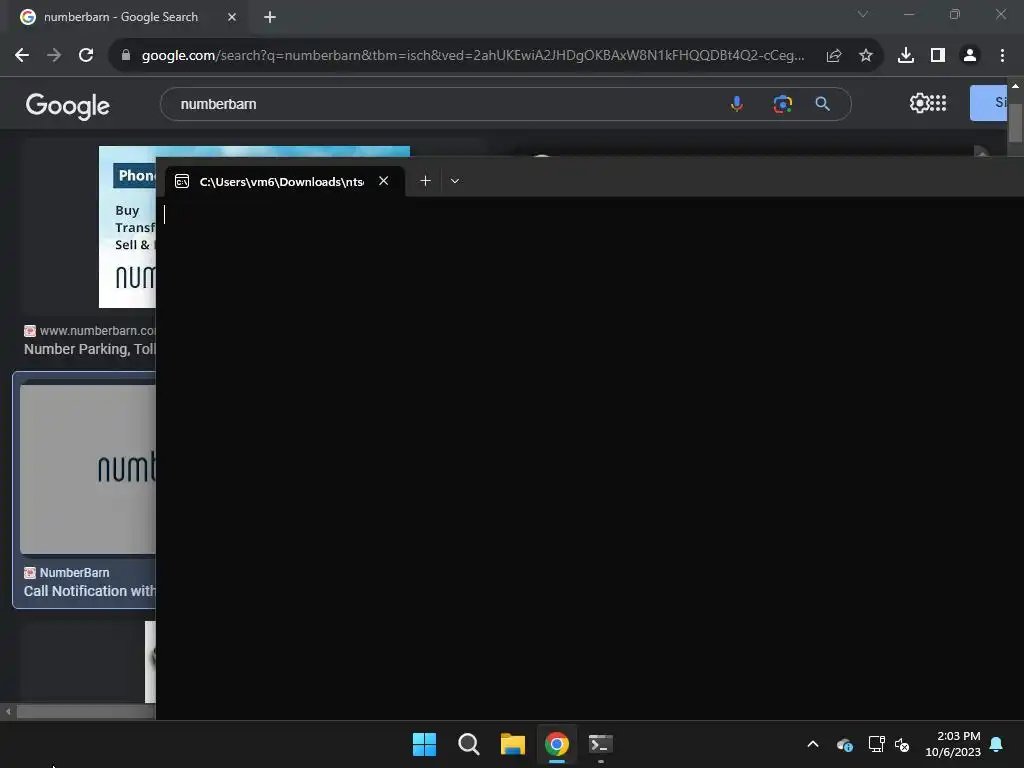Open Windows taskbar search

pos(468,744)
